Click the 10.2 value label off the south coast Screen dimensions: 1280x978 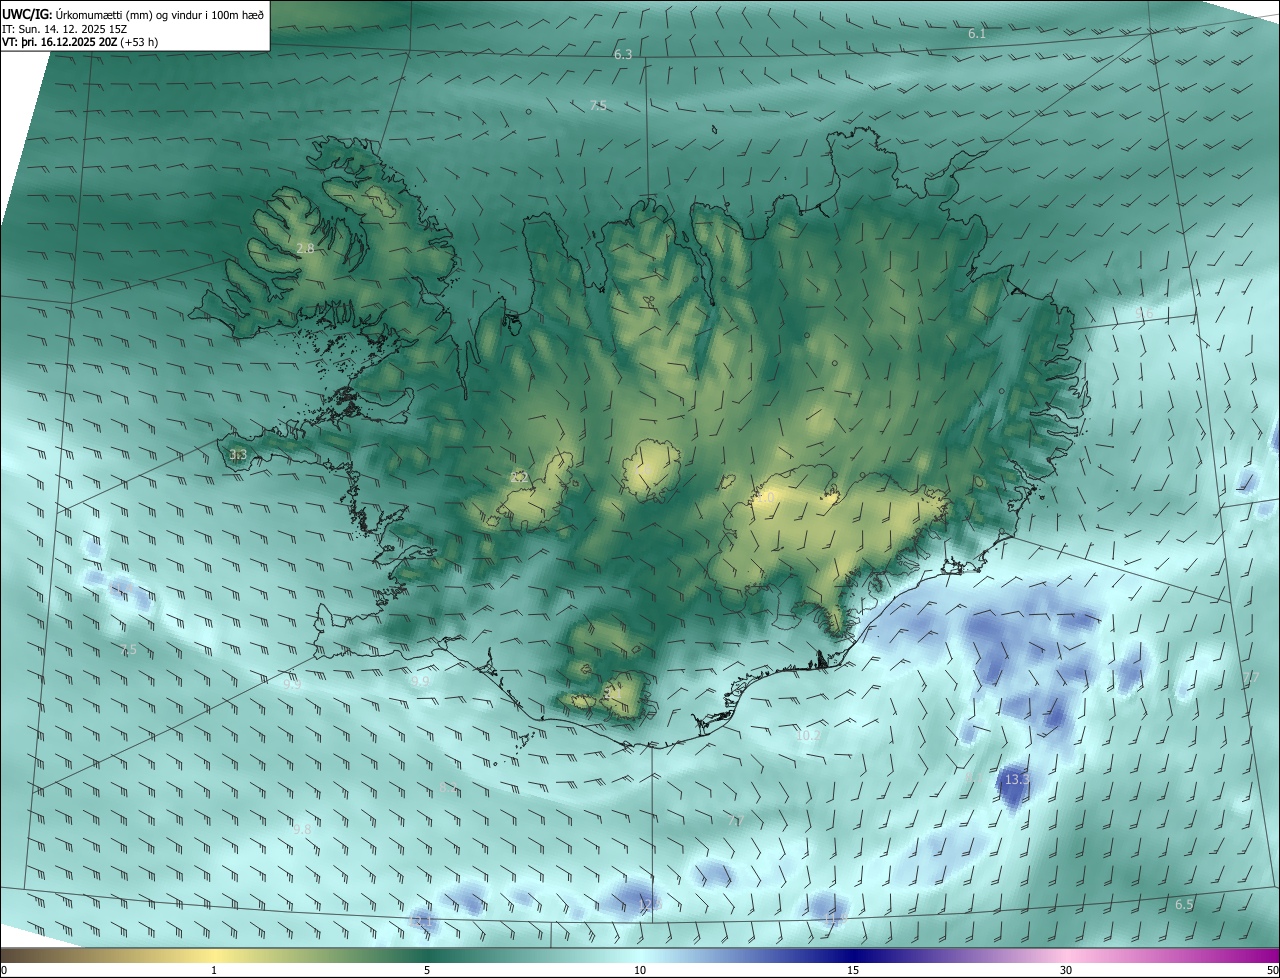pyautogui.click(x=808, y=736)
